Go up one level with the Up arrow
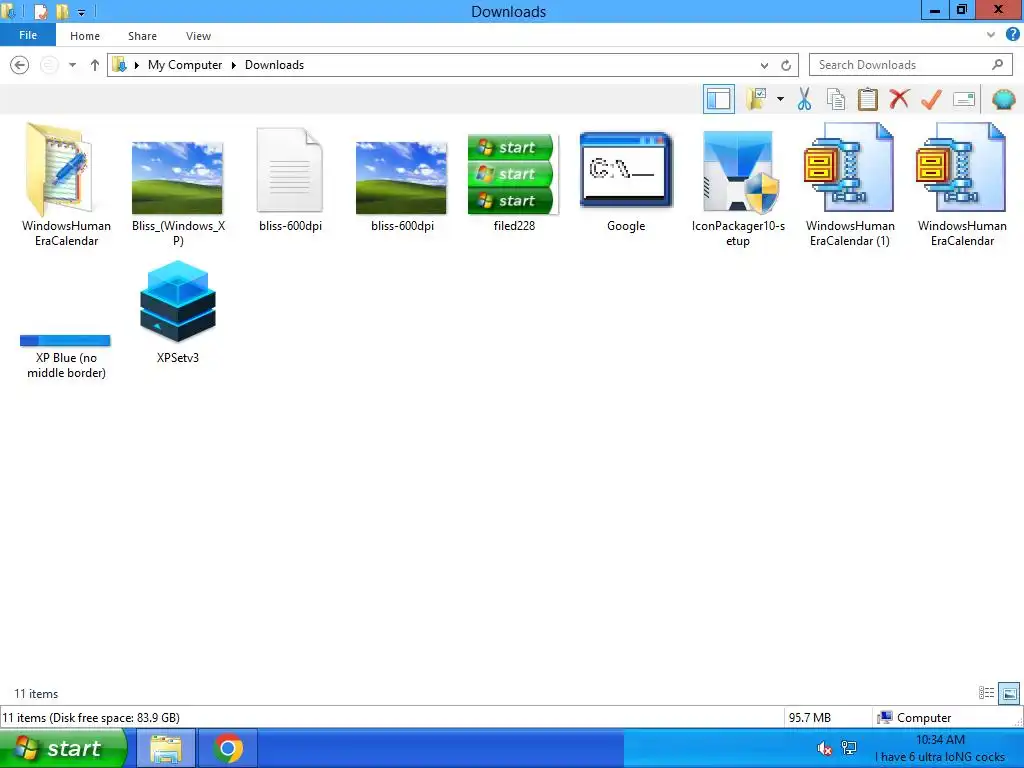Screen dimensions: 1024x768 pyautogui.click(x=95, y=65)
